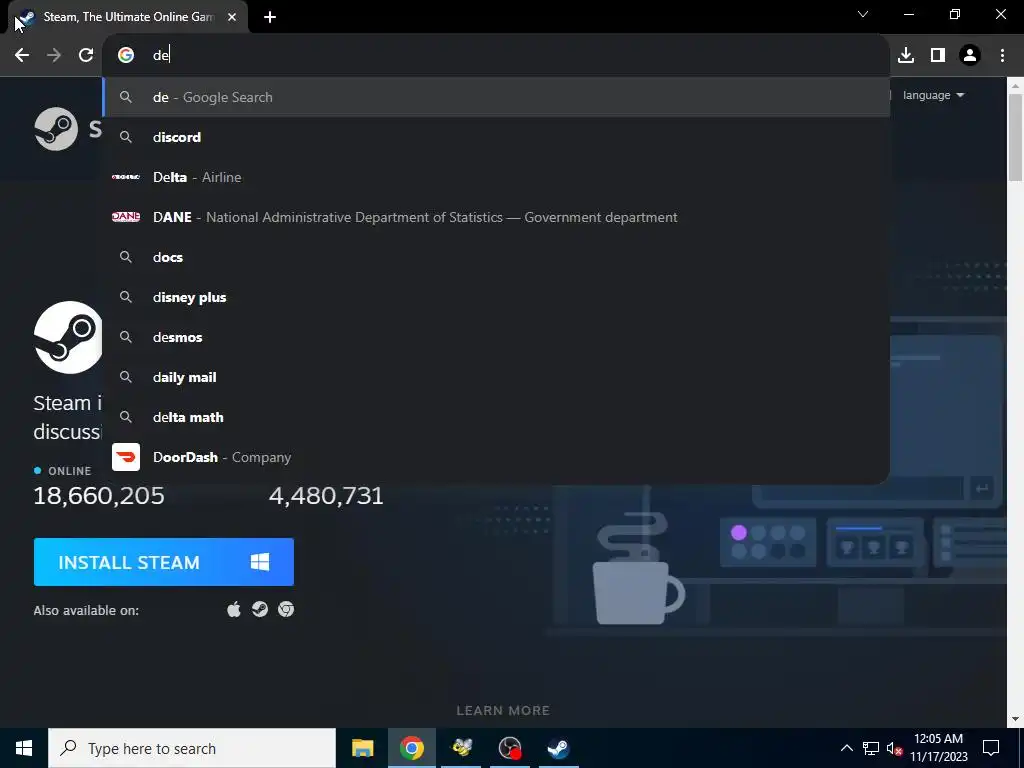The width and height of the screenshot is (1024, 768).
Task: Open File Explorer from the taskbar
Action: click(x=362, y=748)
